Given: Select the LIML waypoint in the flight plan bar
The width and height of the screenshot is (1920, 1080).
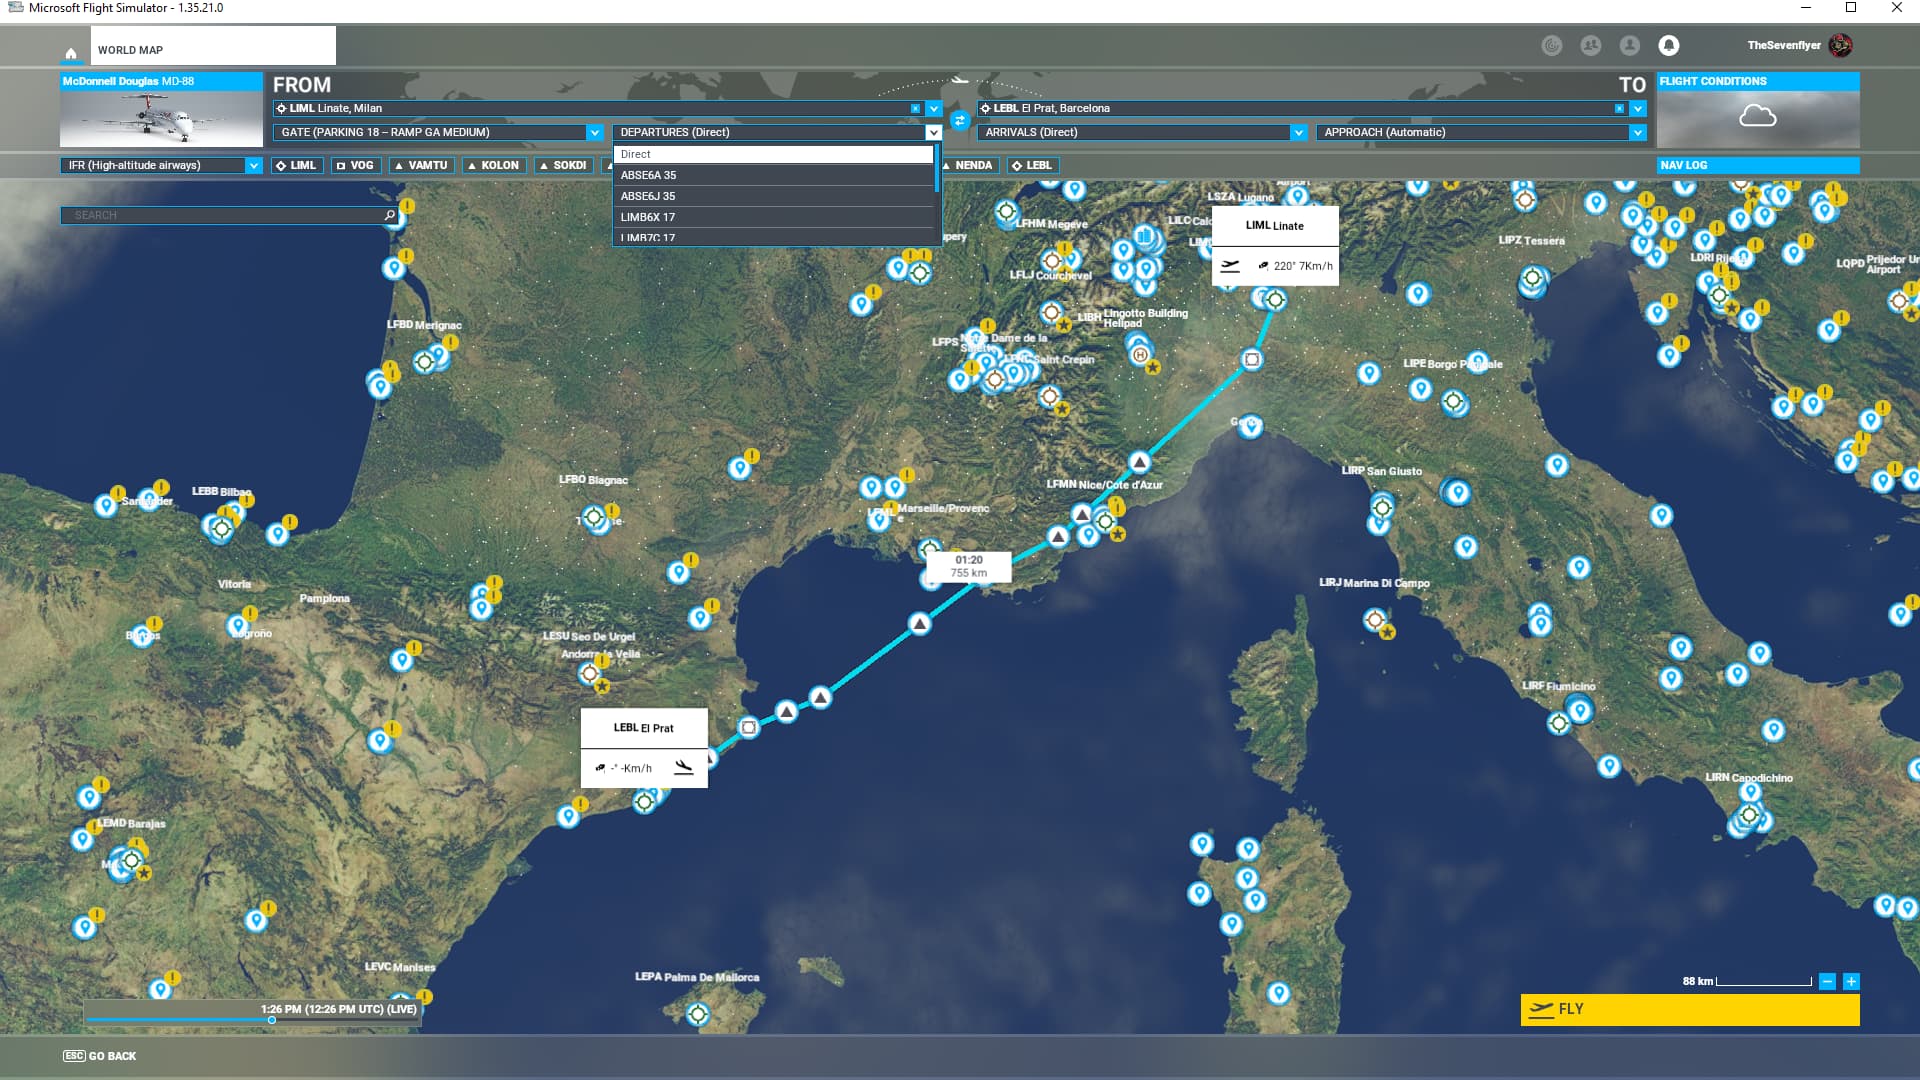Looking at the screenshot, I should coord(297,165).
